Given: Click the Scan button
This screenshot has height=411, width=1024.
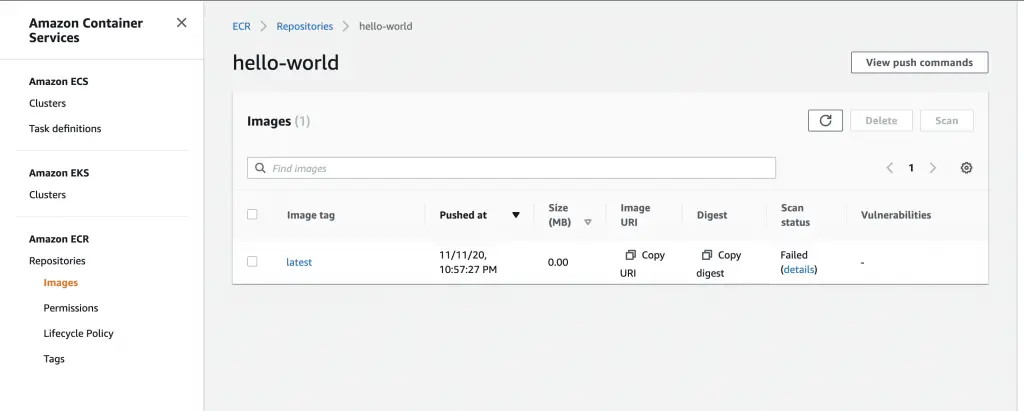Looking at the screenshot, I should pyautogui.click(x=947, y=120).
